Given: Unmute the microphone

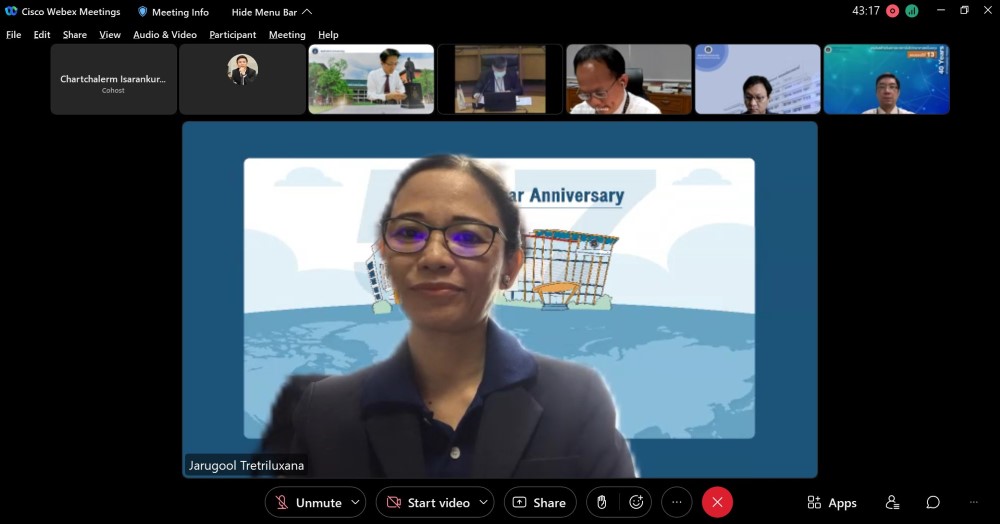Looking at the screenshot, I should [x=308, y=502].
